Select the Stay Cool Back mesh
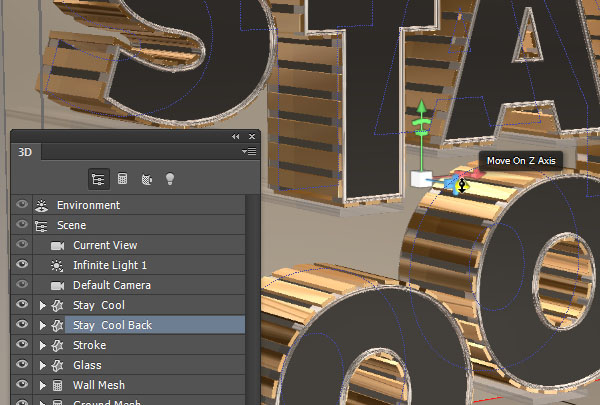The image size is (600, 405). click(139, 325)
